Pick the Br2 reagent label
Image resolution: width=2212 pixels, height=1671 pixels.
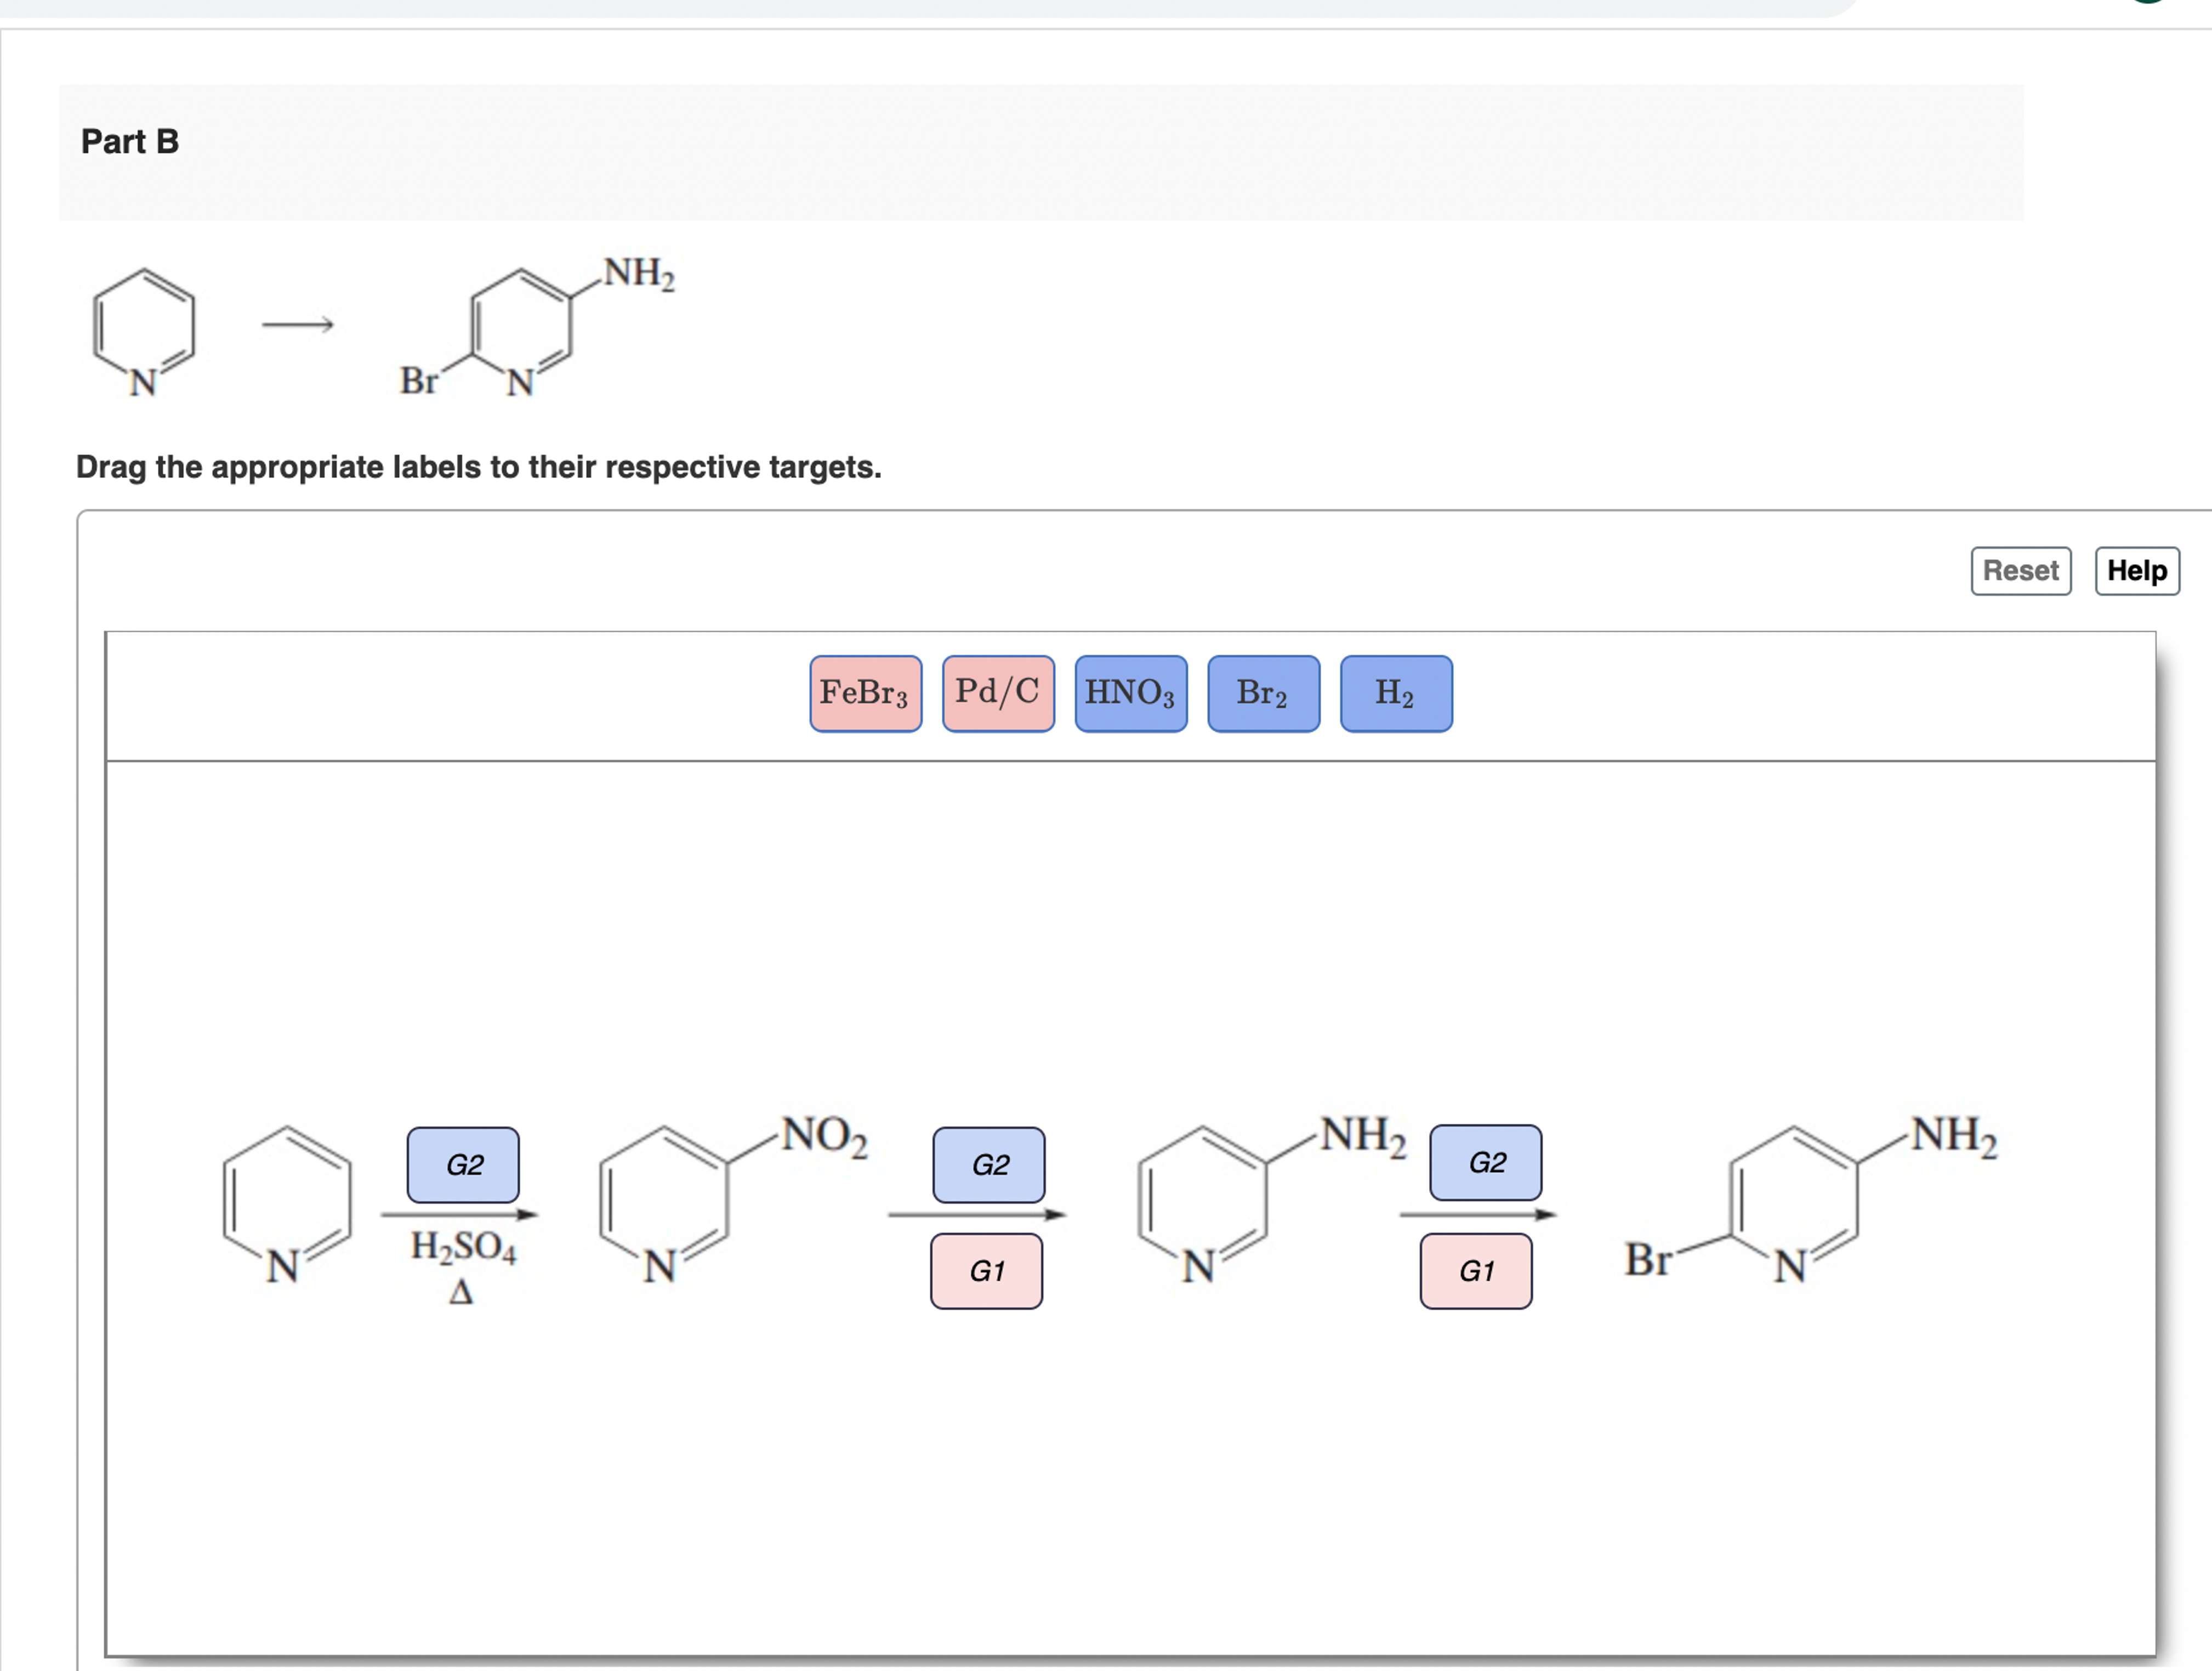tap(1263, 693)
